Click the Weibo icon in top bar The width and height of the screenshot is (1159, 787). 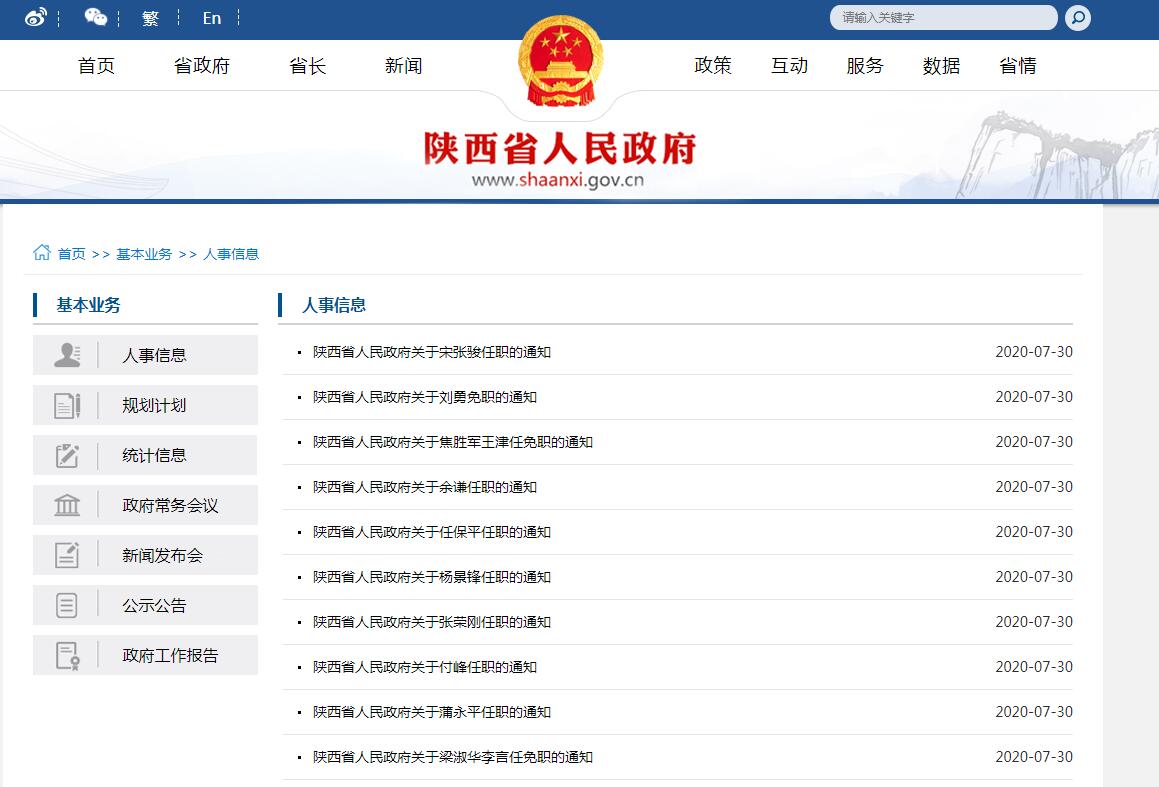point(36,17)
